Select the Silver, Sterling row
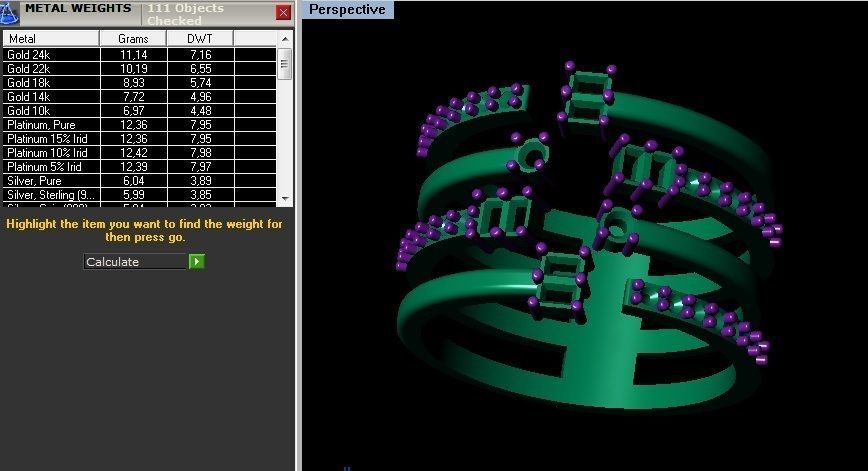 (140, 195)
